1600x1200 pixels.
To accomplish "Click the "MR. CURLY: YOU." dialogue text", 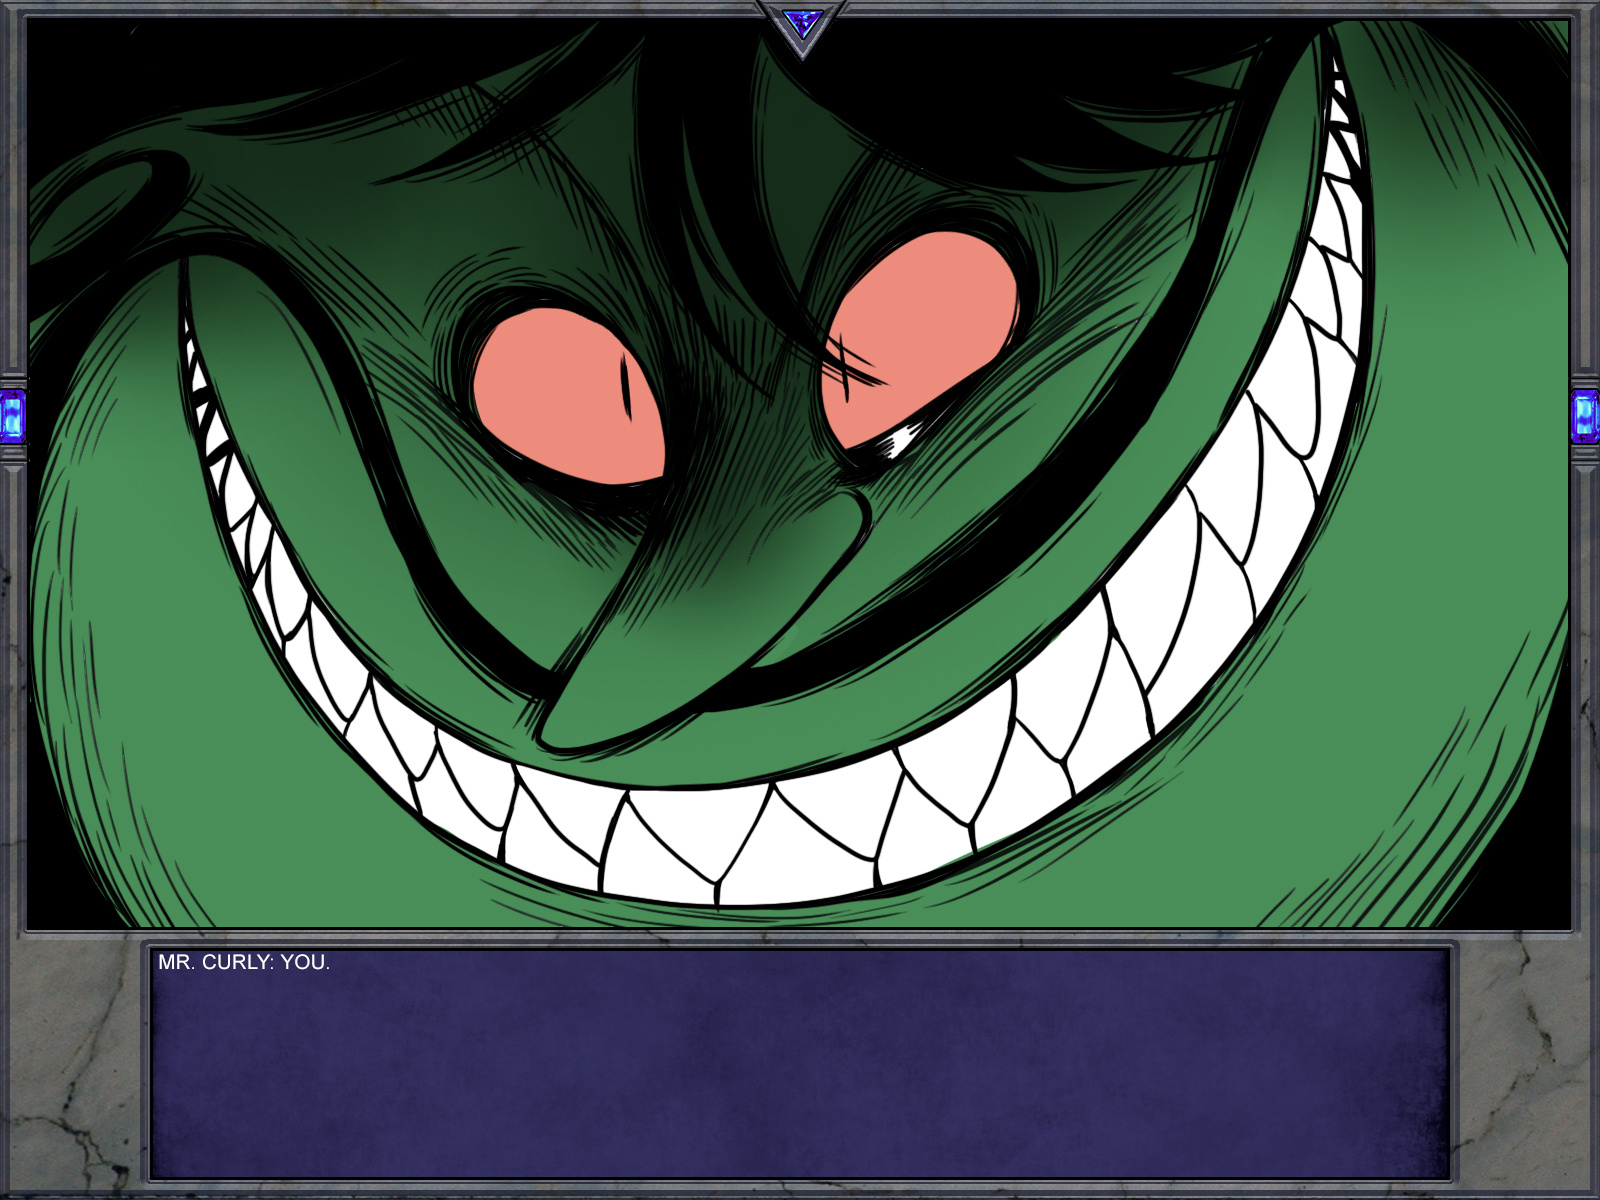I will pos(244,962).
